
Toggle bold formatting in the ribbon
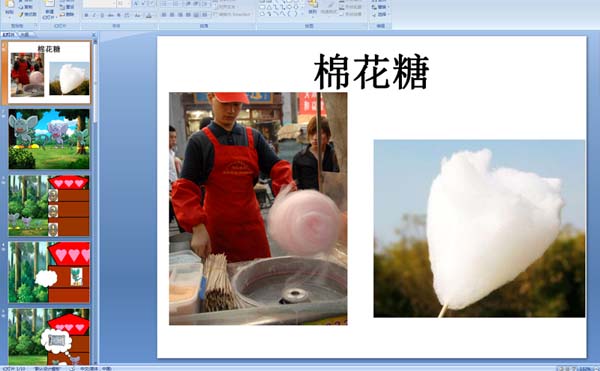coord(86,15)
